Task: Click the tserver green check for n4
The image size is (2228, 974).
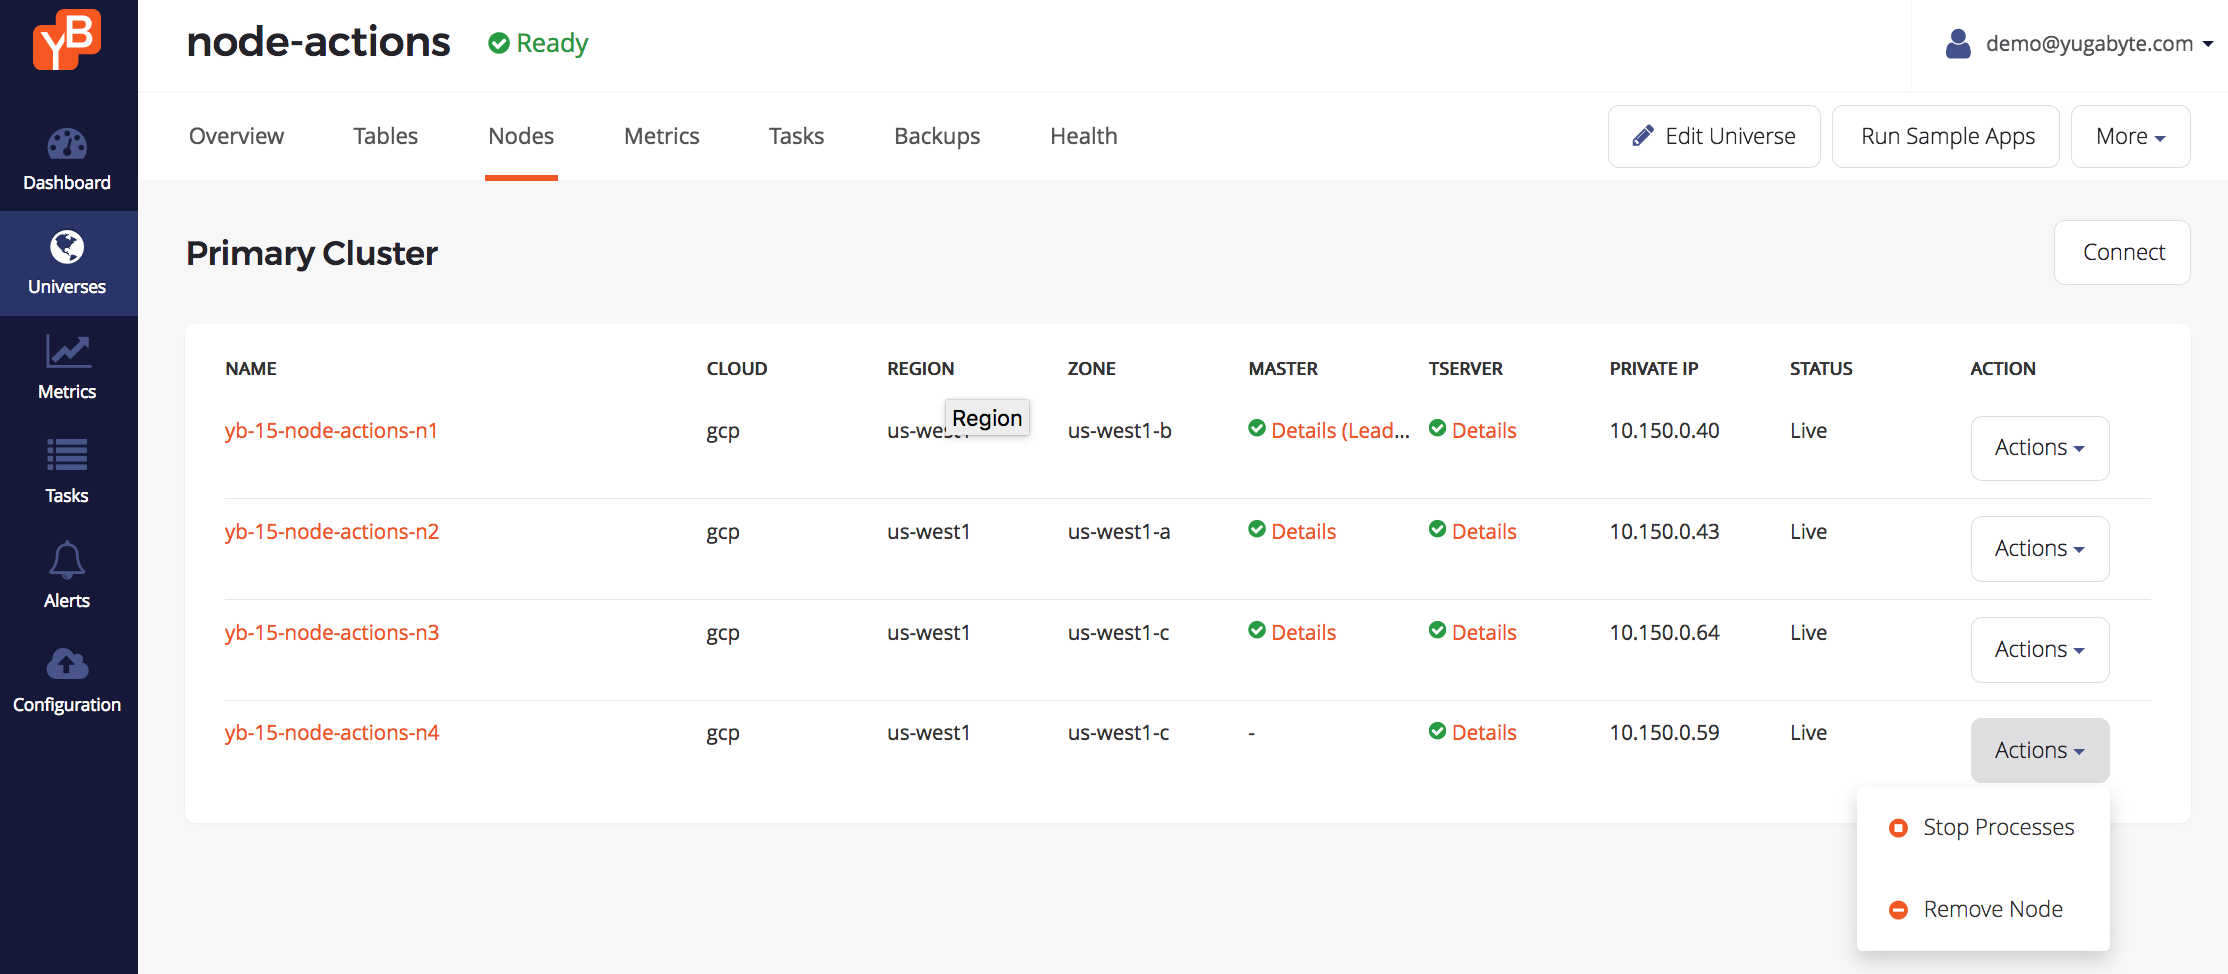Action: pos(1437,731)
